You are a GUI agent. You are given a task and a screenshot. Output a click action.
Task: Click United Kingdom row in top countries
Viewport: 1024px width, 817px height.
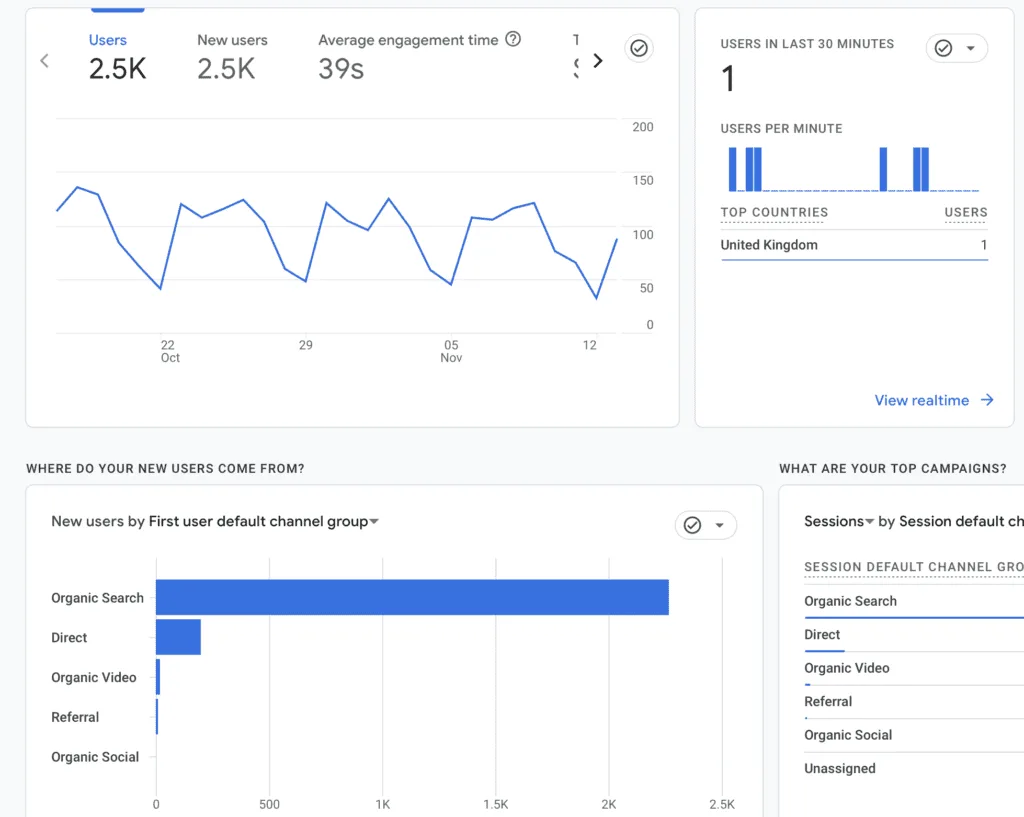click(x=854, y=245)
